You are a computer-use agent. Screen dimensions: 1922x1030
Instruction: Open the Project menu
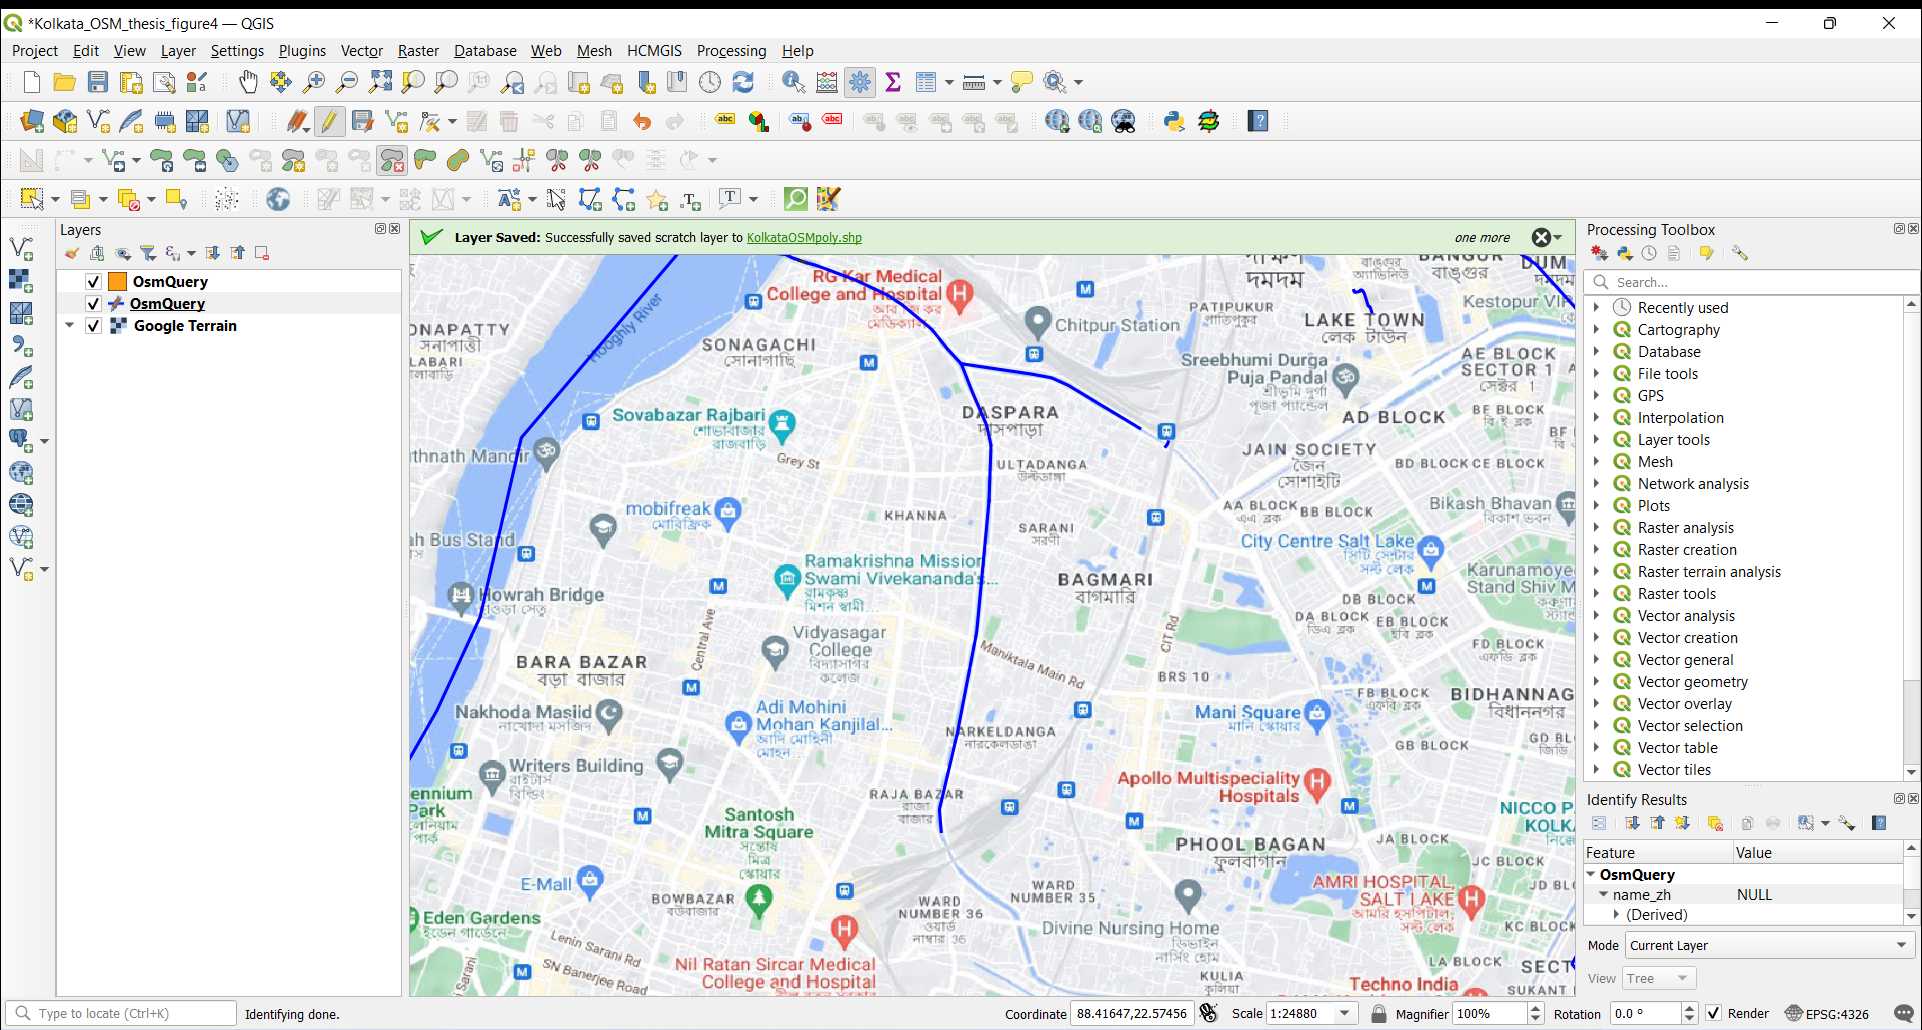35,51
